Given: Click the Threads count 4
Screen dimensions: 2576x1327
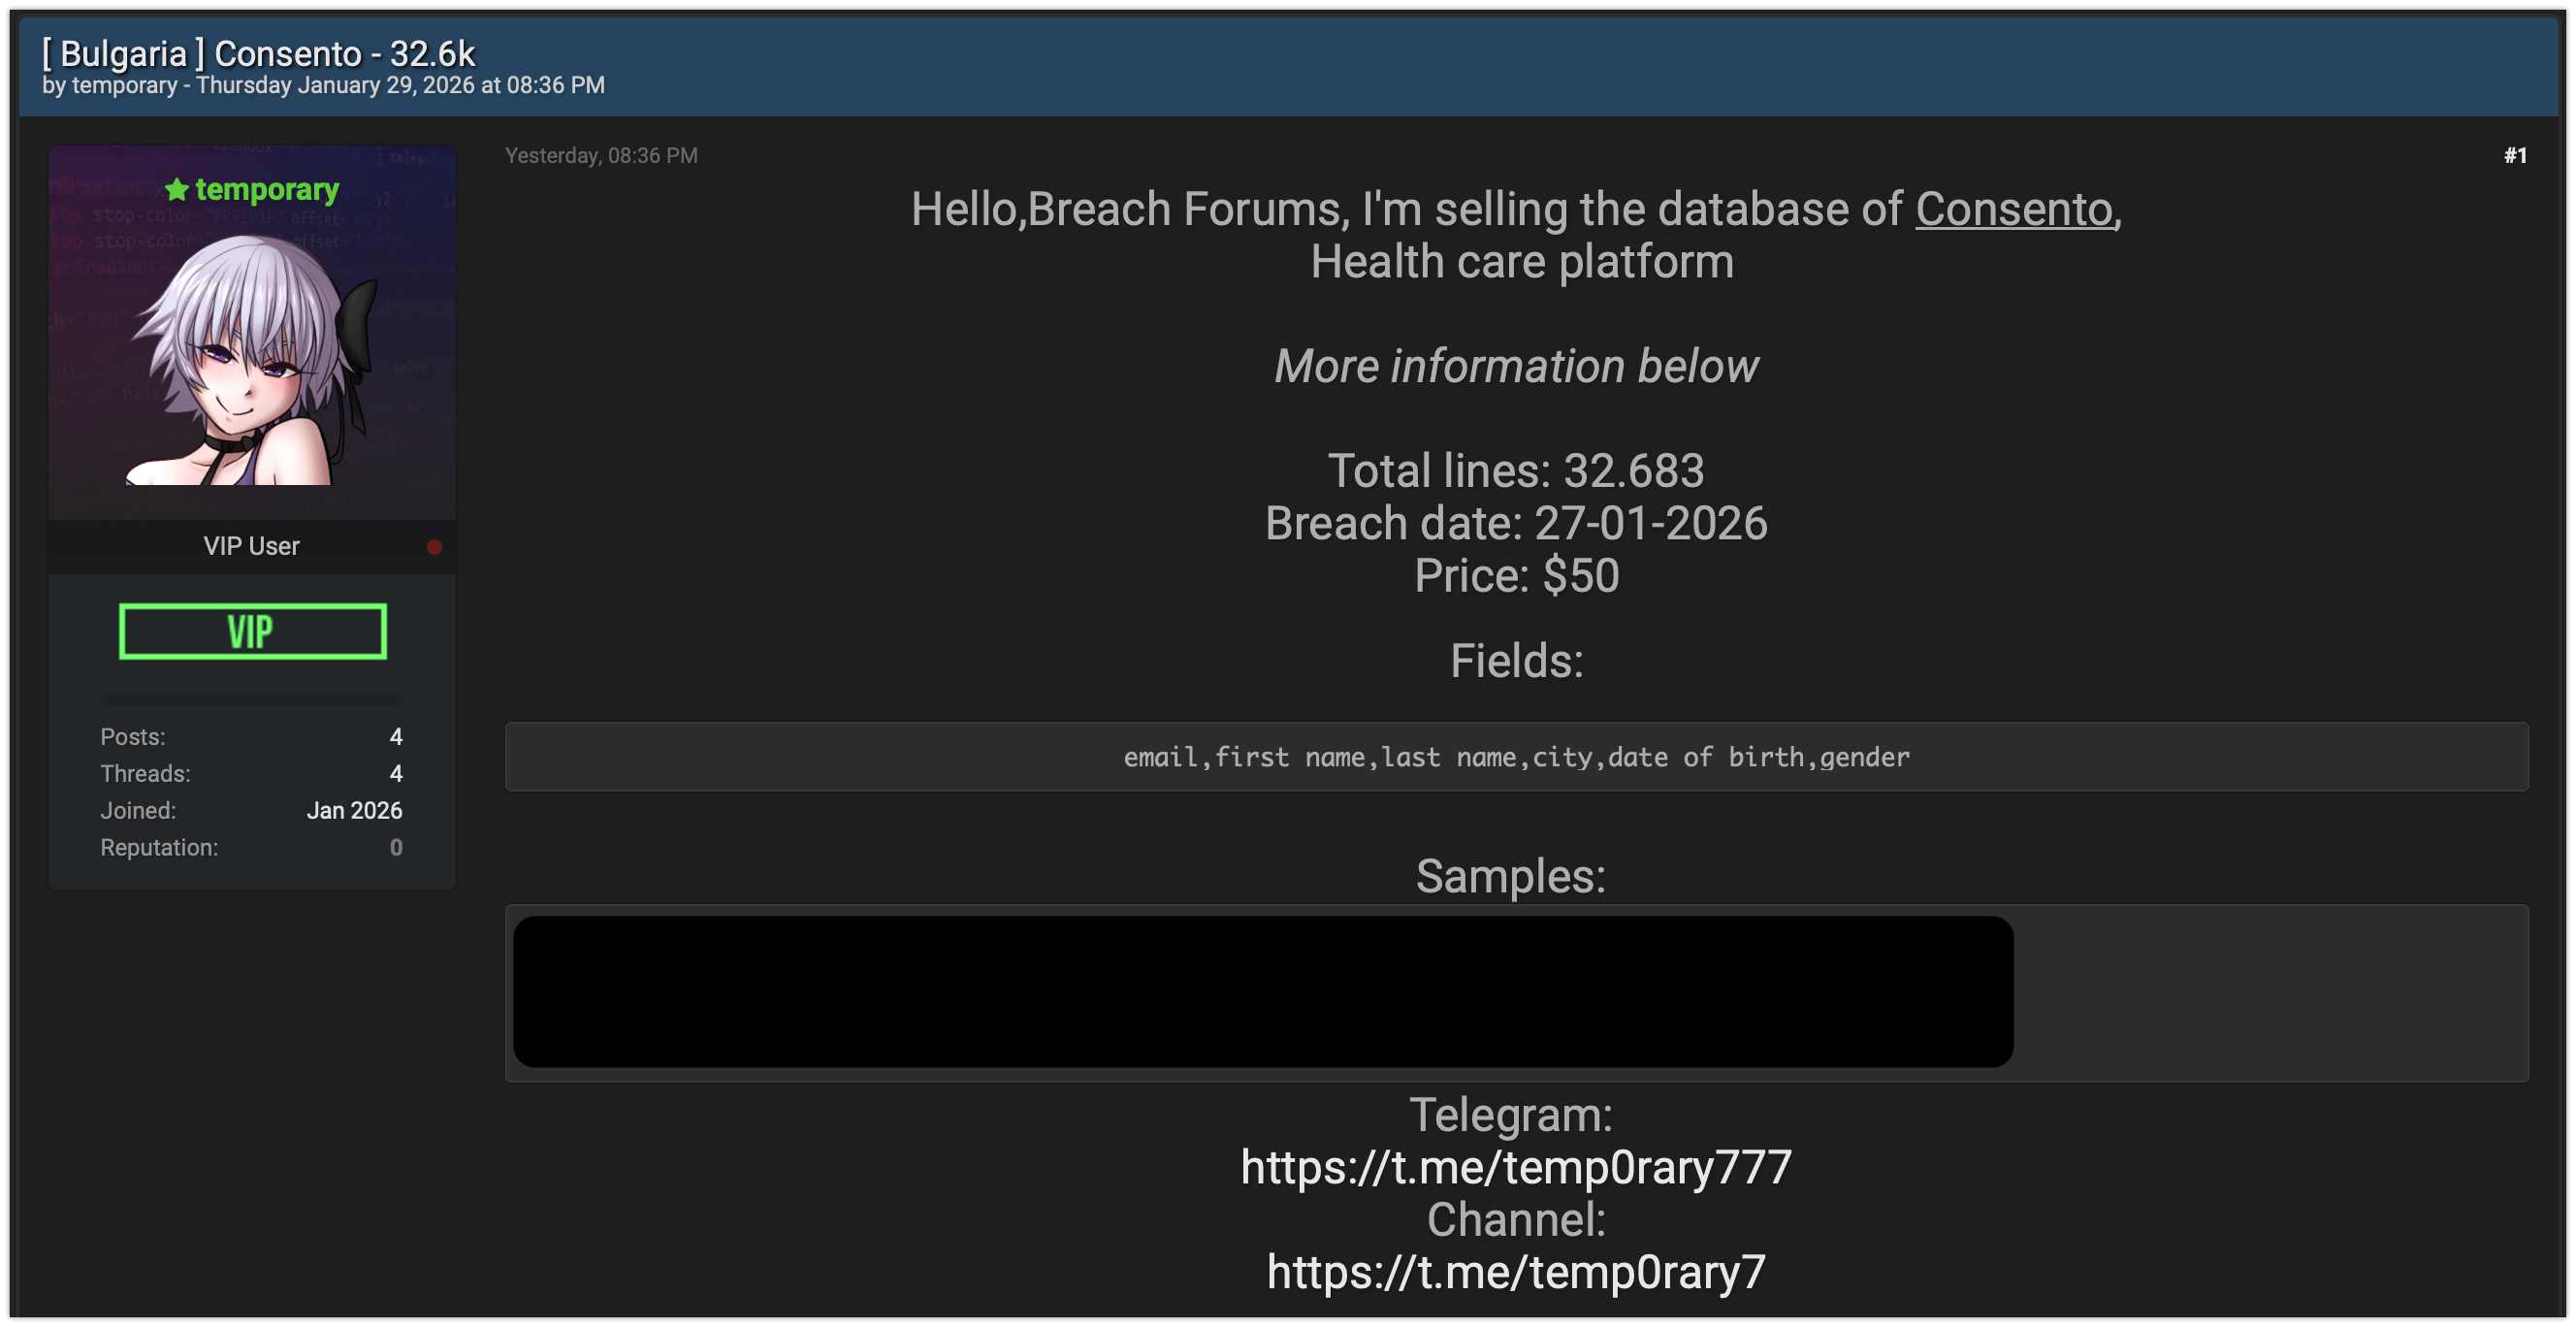Looking at the screenshot, I should (x=396, y=773).
